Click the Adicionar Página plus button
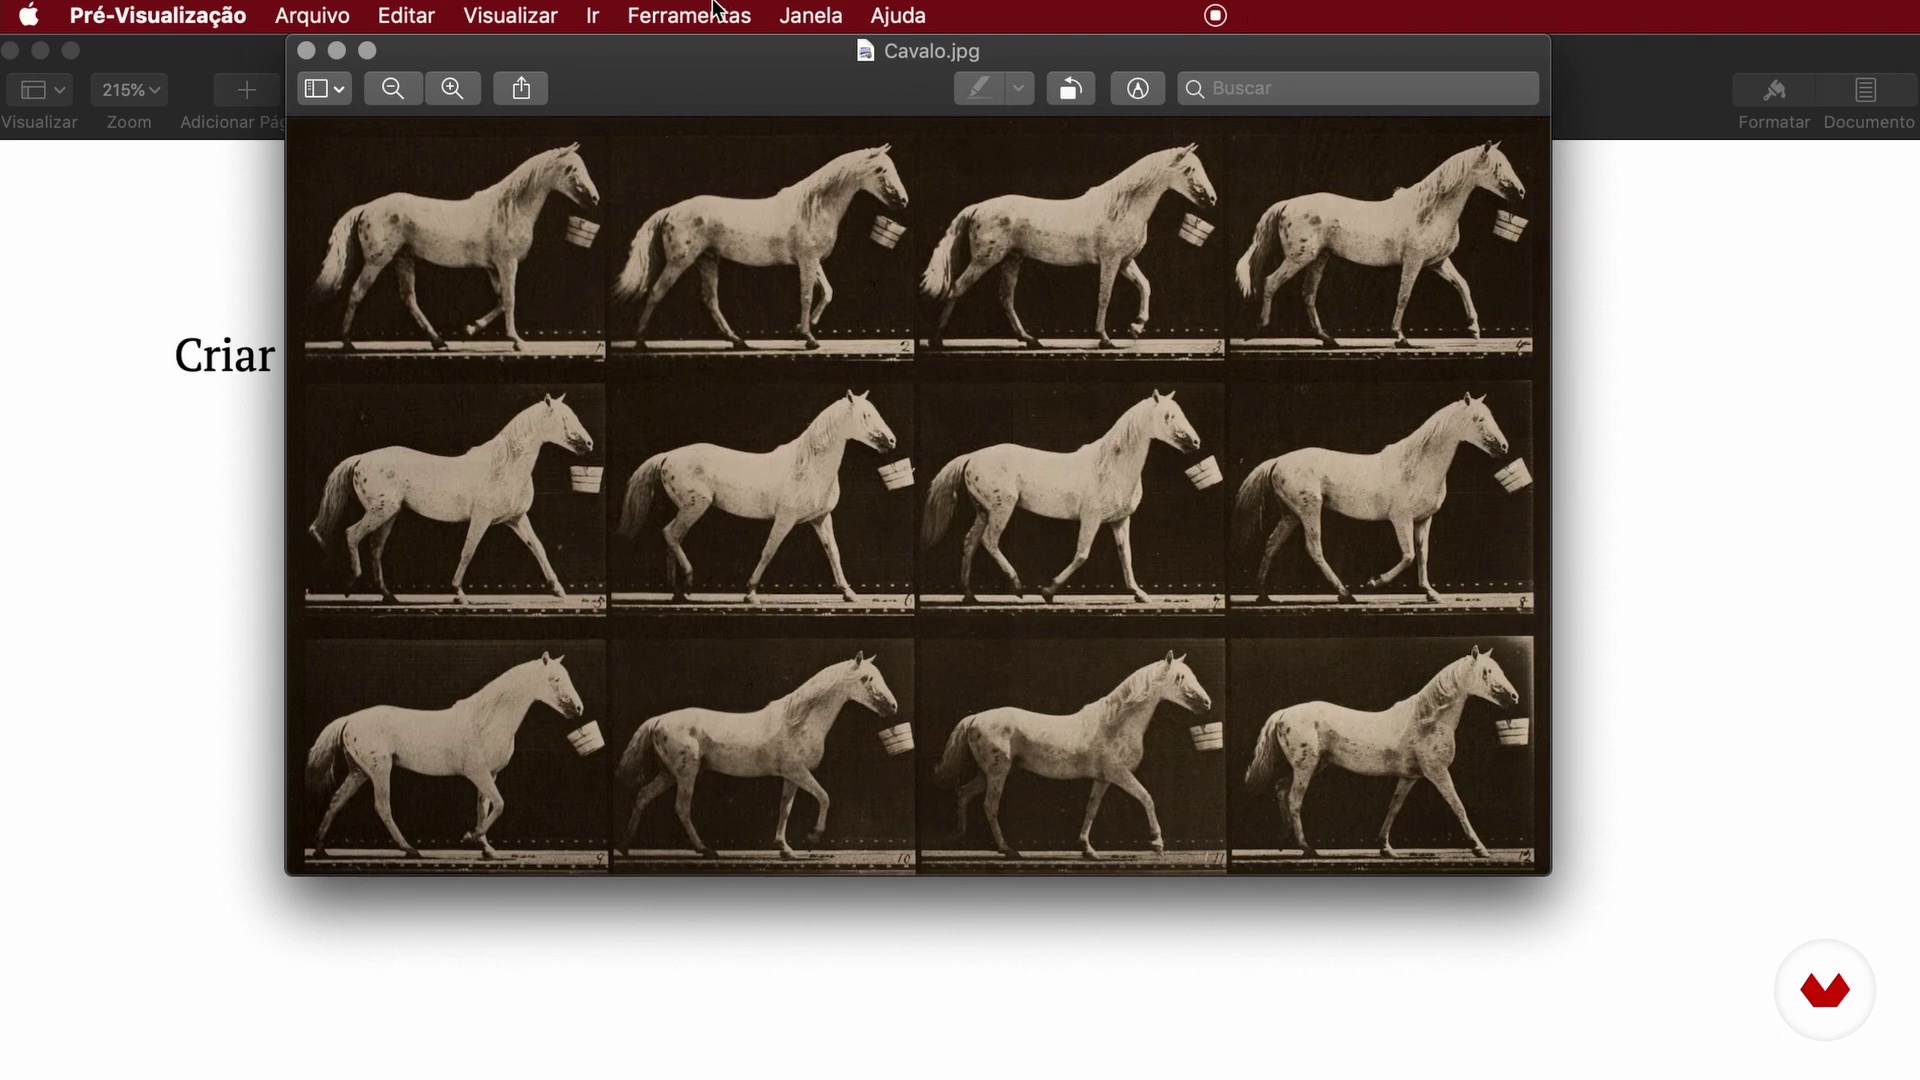 pyautogui.click(x=247, y=90)
